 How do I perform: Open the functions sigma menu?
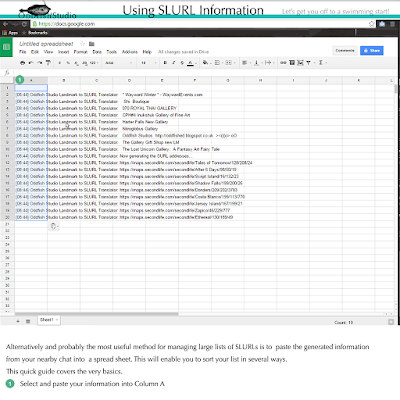click(321, 63)
